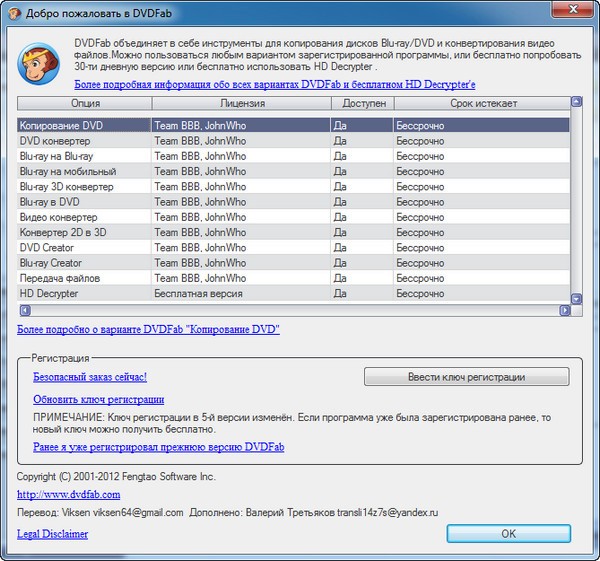Open the Безопасный заказ сейчас link
The width and height of the screenshot is (600, 561).
click(90, 377)
